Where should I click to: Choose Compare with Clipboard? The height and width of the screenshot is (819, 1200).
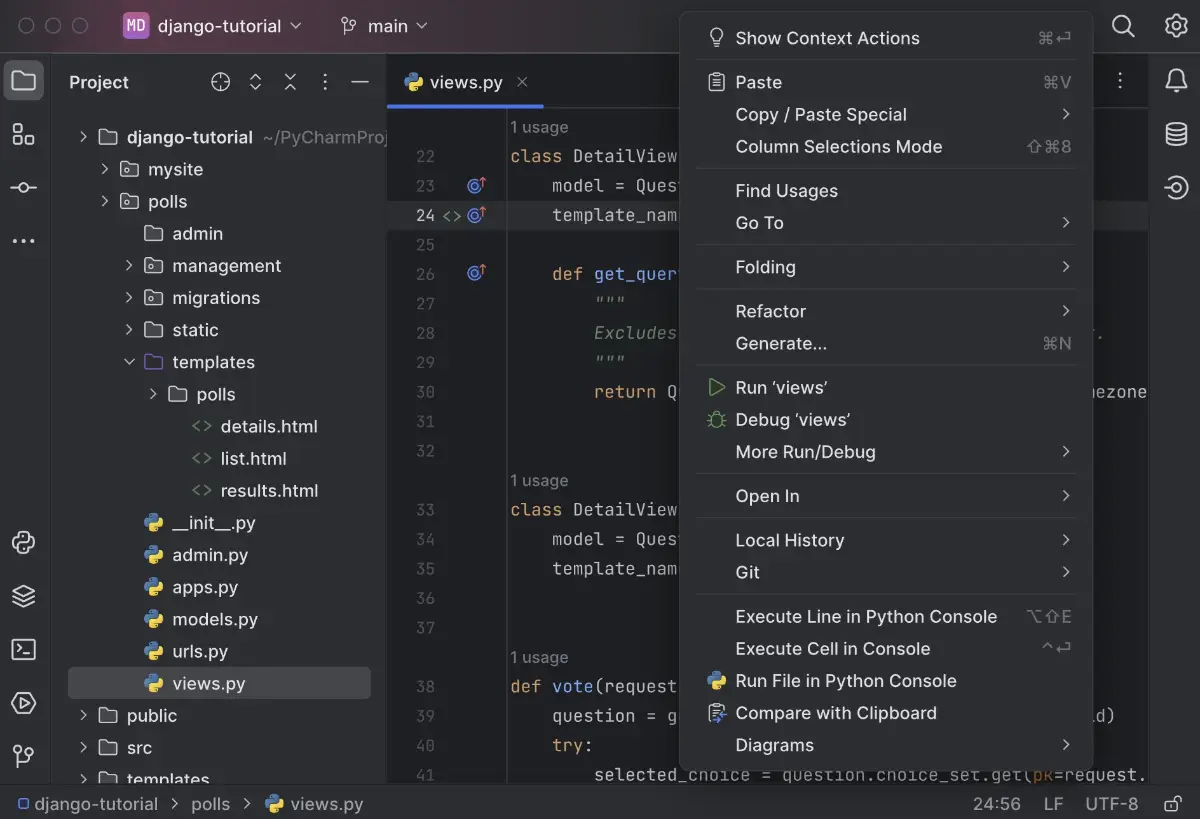tap(886, 713)
